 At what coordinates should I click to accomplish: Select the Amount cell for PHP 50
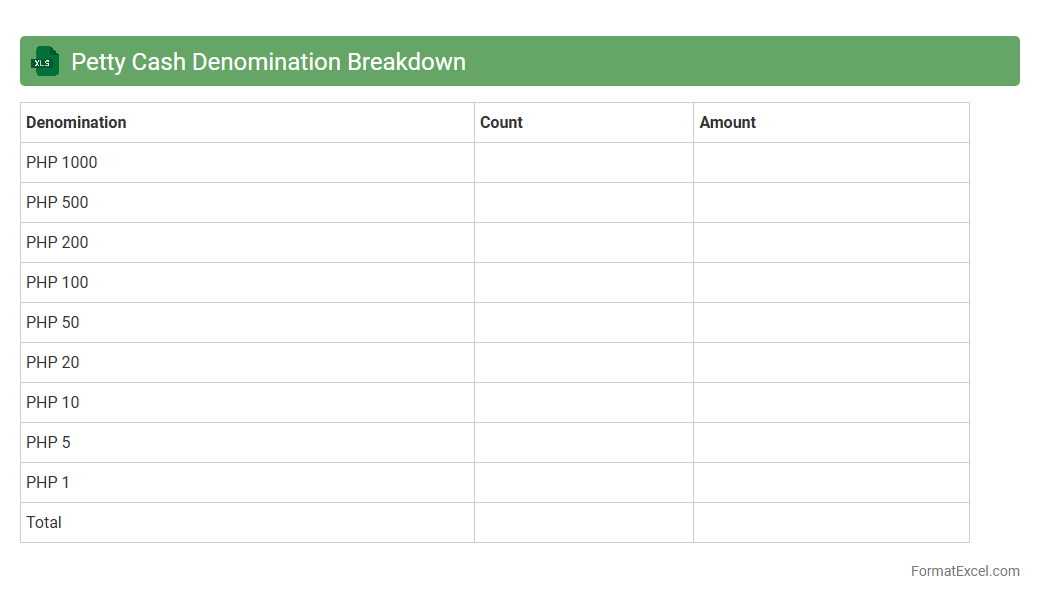point(830,322)
